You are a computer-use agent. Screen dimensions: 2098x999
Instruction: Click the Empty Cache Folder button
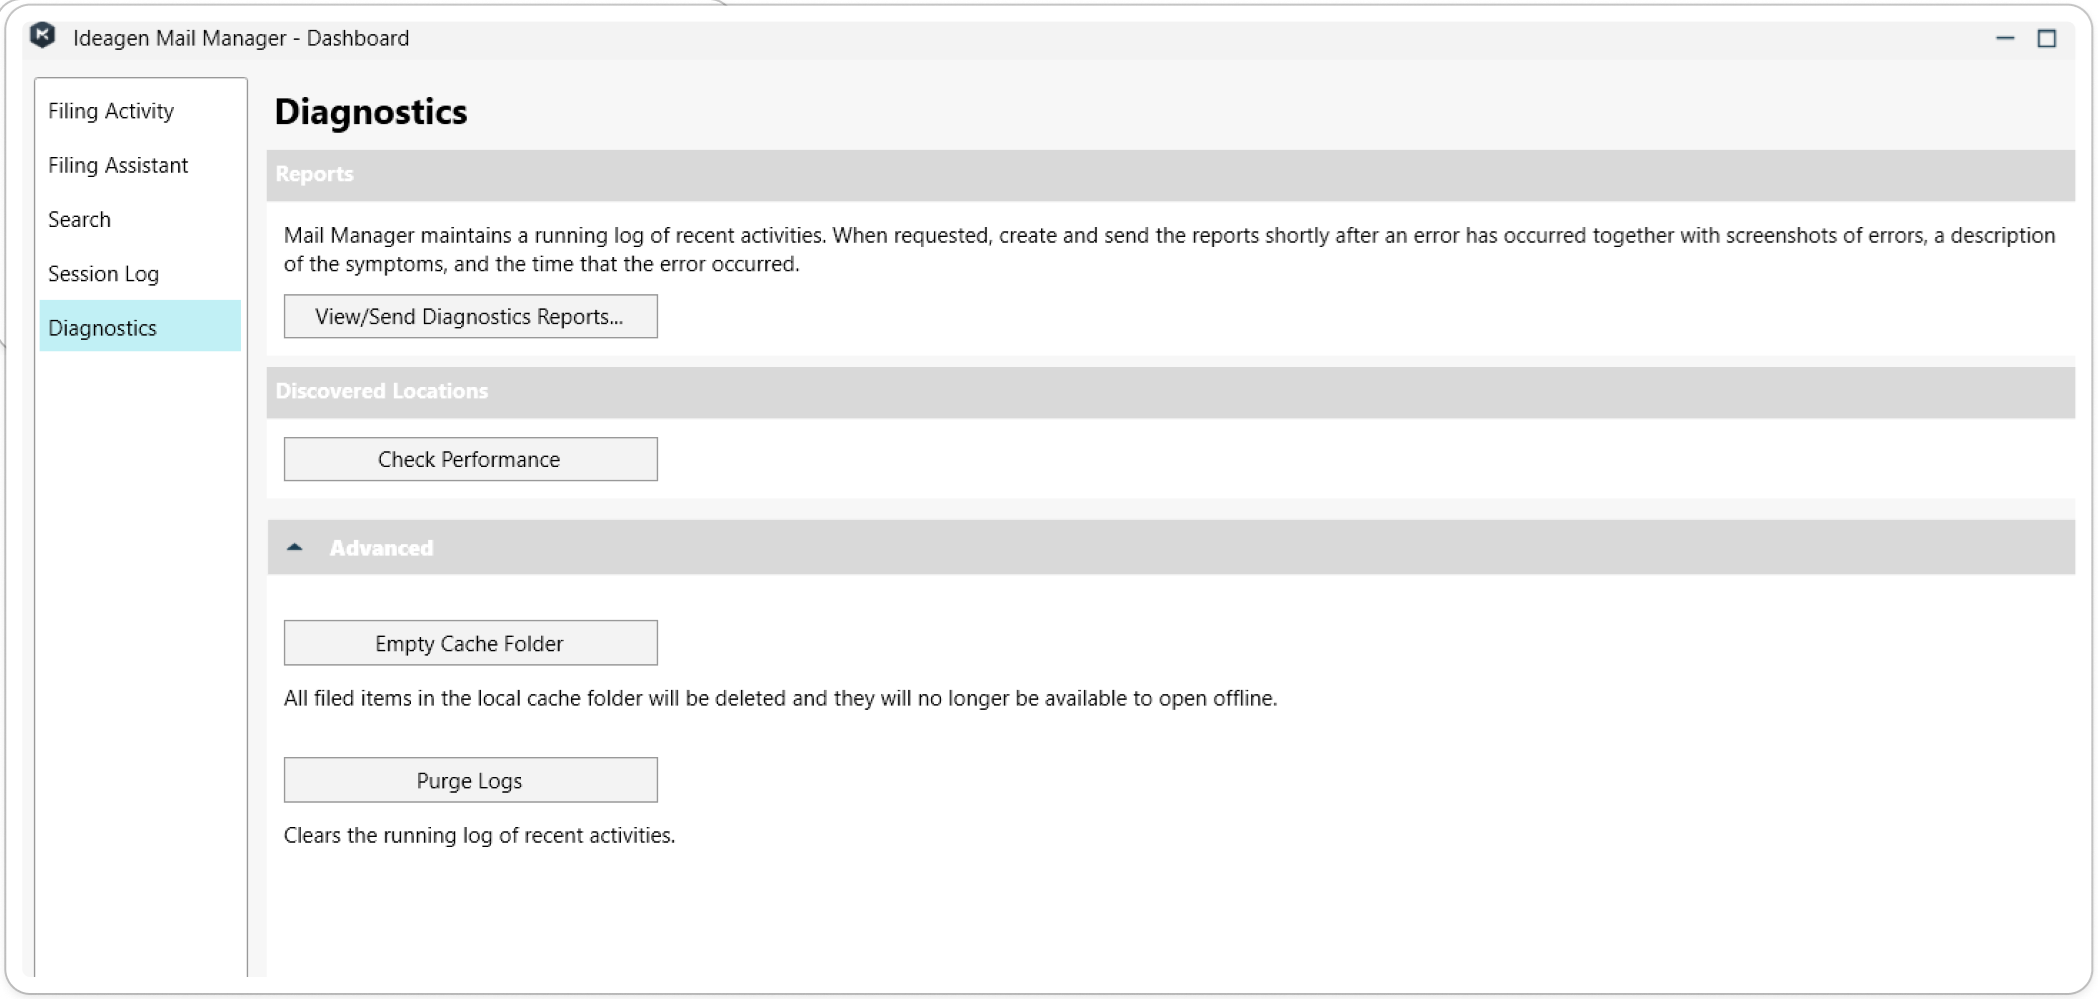470,643
